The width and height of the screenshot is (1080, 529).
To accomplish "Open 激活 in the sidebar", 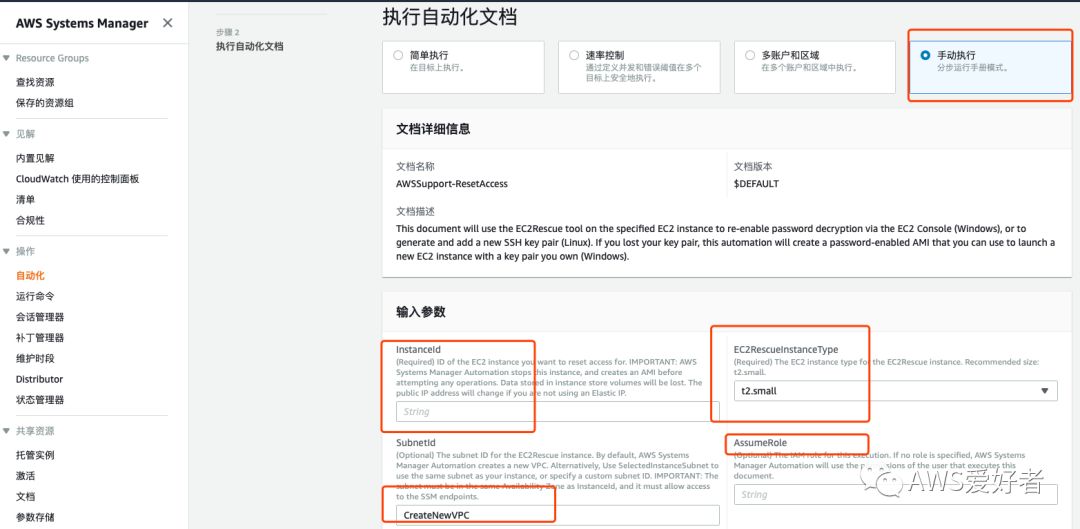I will [25, 476].
